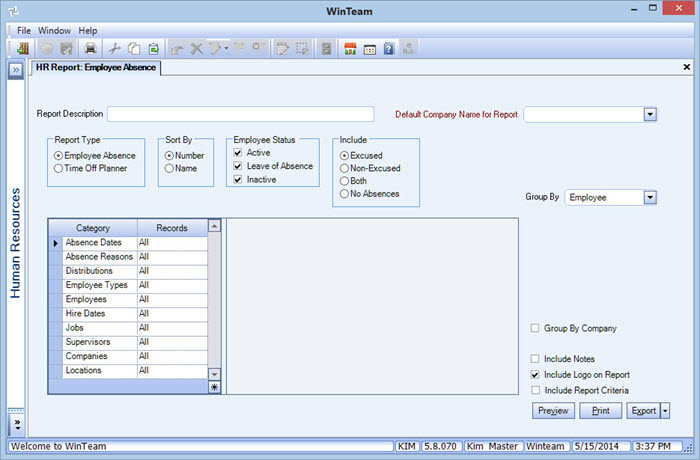This screenshot has width=700, height=460.
Task: Select Employee Absence report type
Action: pos(95,155)
